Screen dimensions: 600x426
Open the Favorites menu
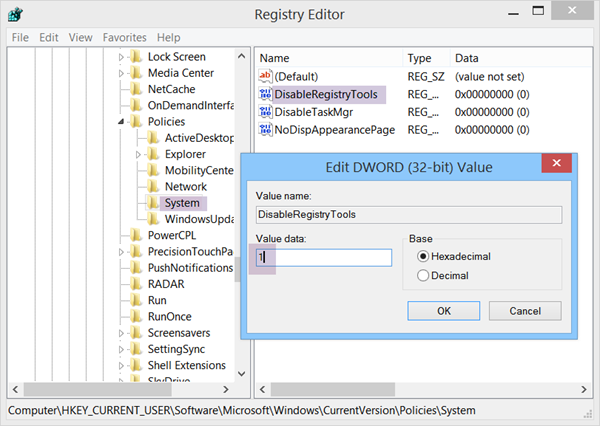124,37
